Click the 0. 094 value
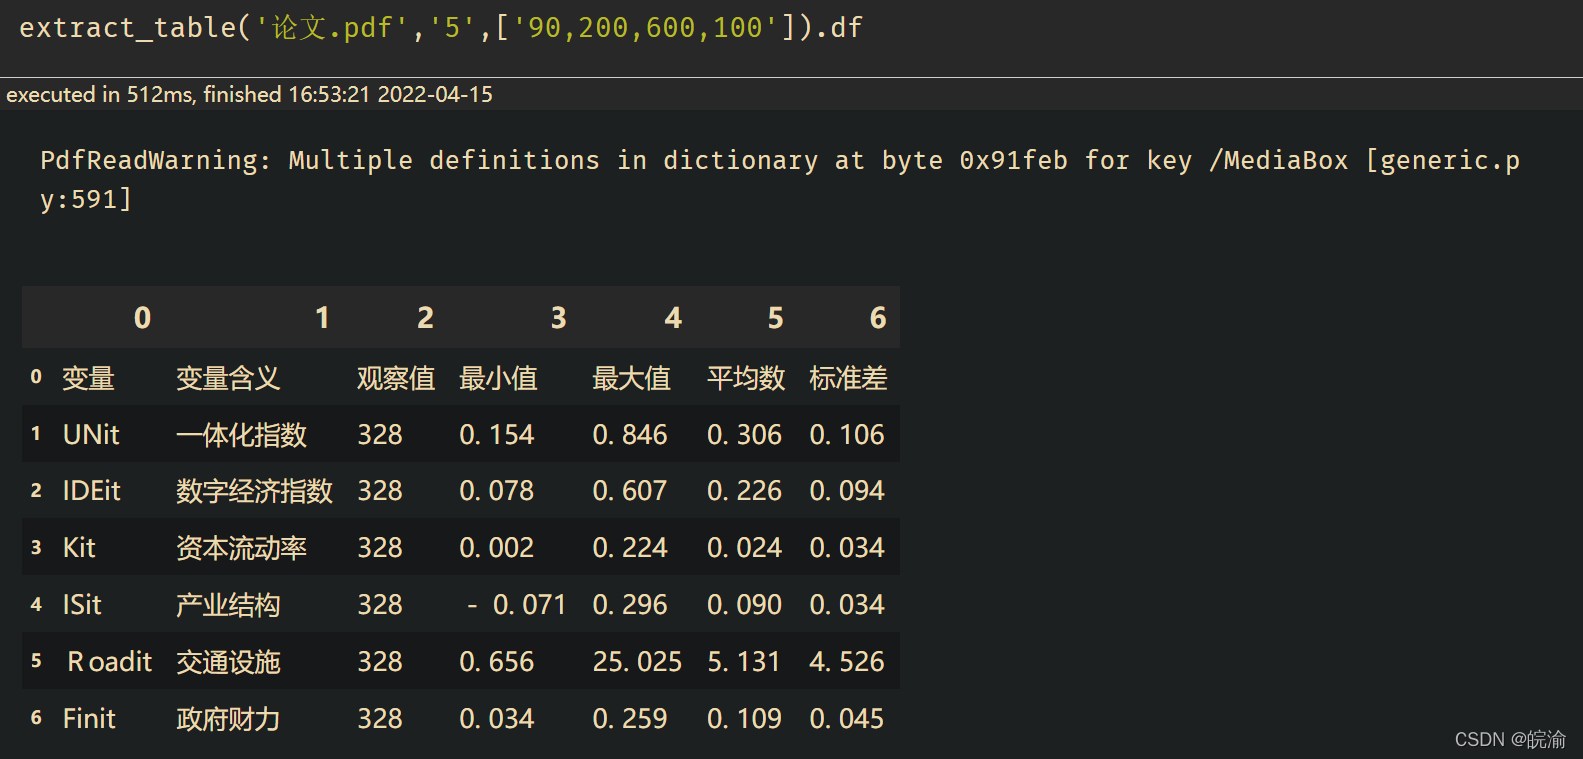This screenshot has height=759, width=1583. tap(847, 490)
